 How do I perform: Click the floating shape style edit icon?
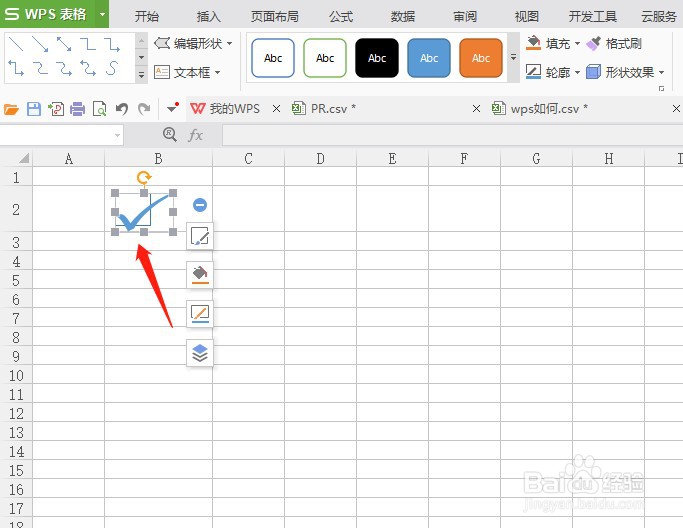200,236
